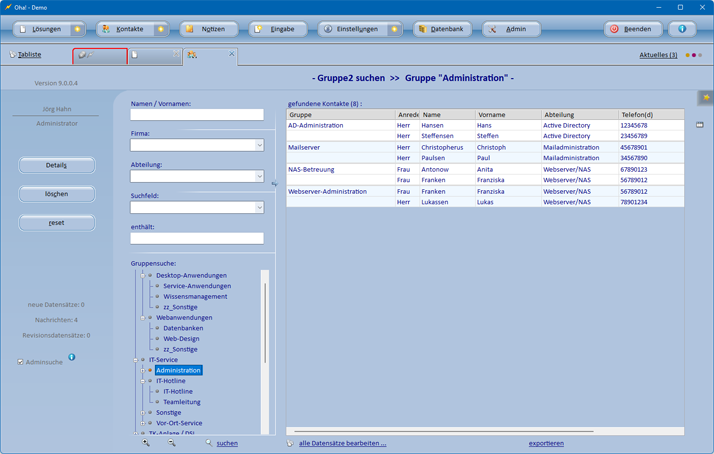714x454 pixels.
Task: Click the info icon next to Beenden
Action: tap(682, 29)
